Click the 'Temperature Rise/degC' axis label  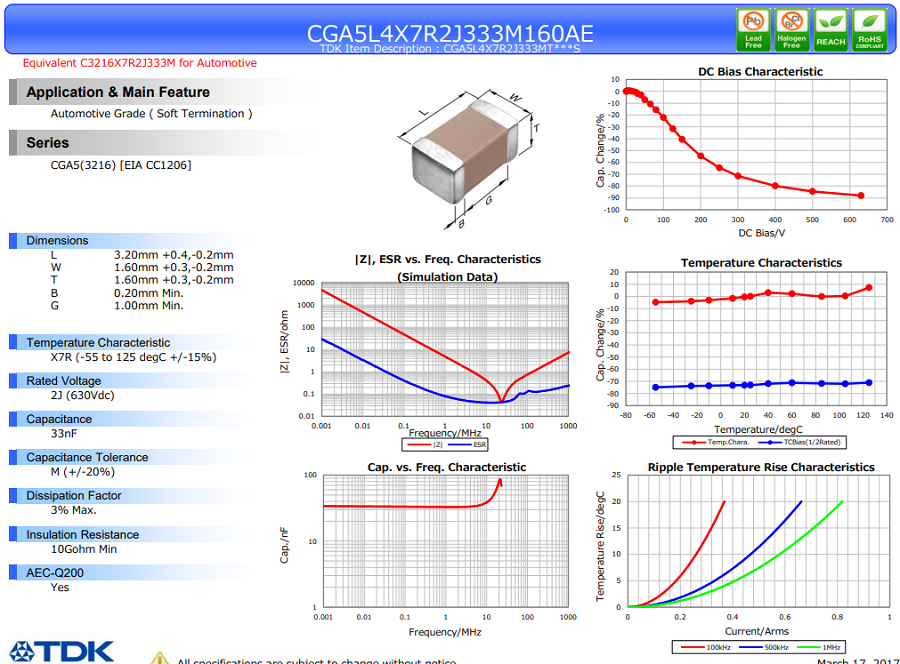click(x=600, y=546)
